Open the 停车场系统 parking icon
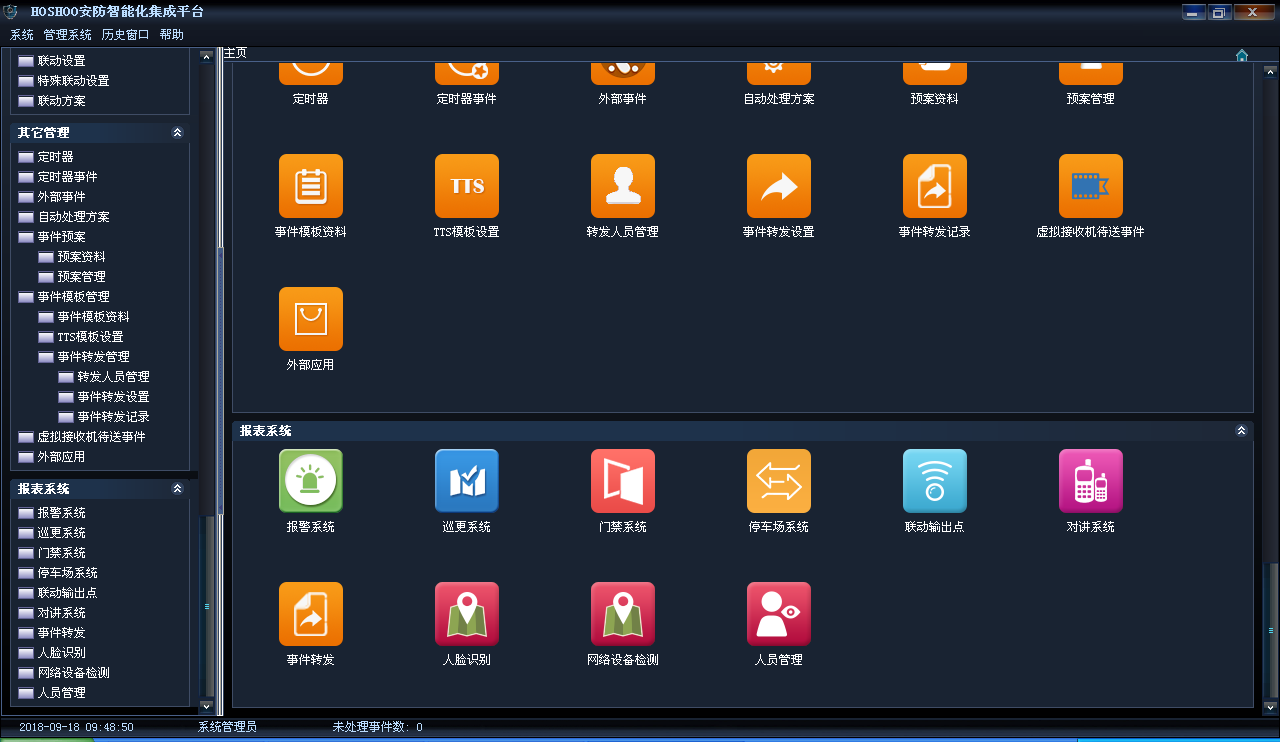This screenshot has width=1280, height=742. 778,481
